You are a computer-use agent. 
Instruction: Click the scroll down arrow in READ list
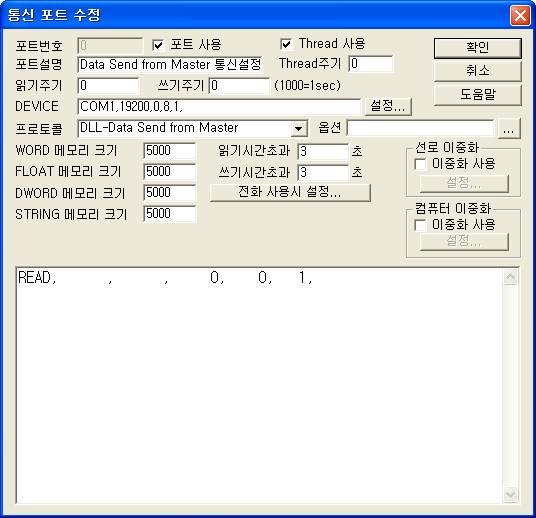click(x=510, y=495)
